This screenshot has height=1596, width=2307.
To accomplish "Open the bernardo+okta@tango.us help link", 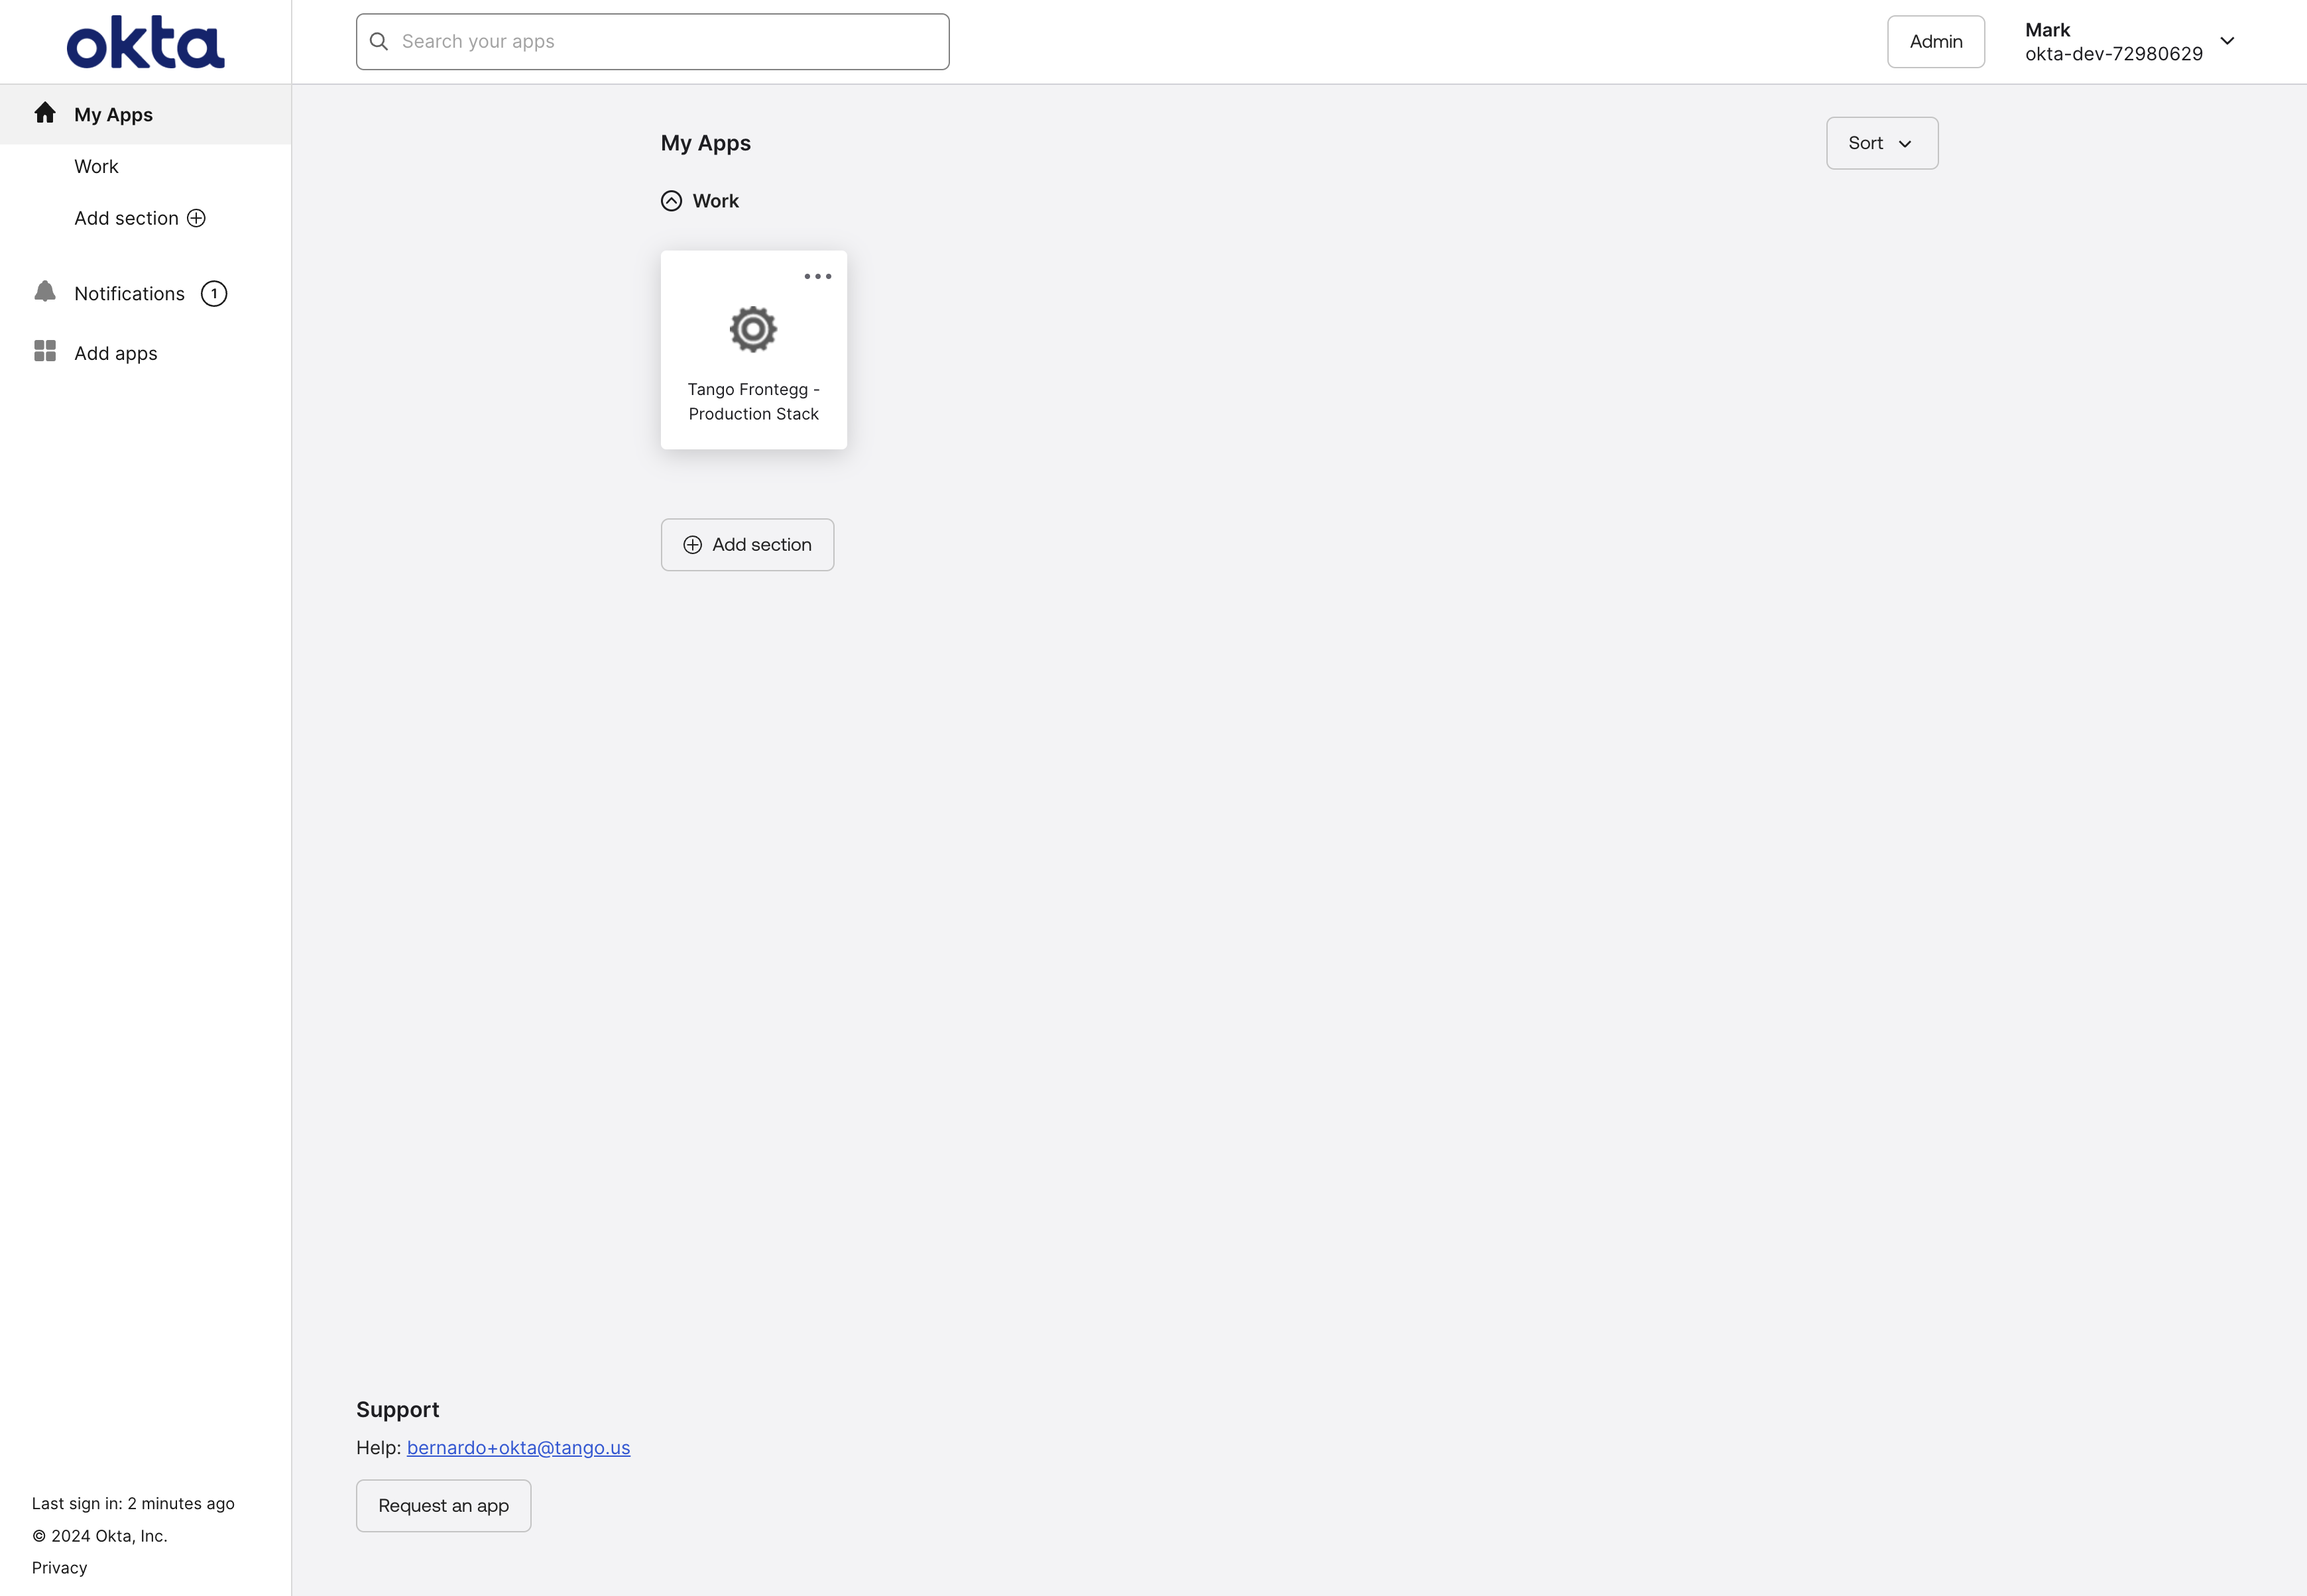I will (518, 1448).
